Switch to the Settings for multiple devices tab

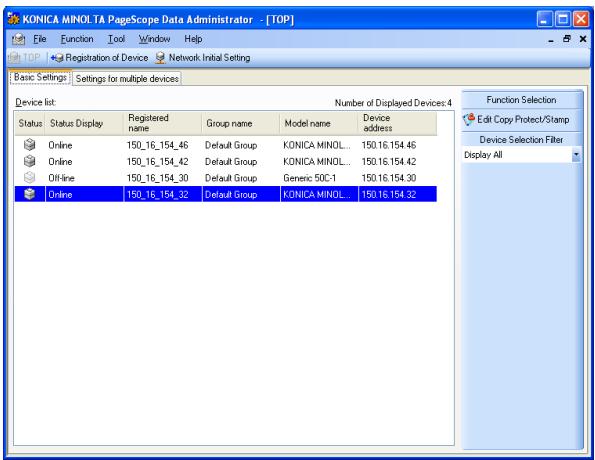coord(127,79)
